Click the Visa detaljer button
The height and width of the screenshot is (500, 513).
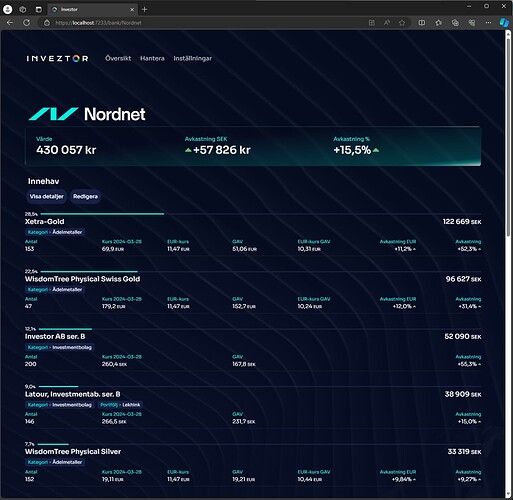click(46, 196)
